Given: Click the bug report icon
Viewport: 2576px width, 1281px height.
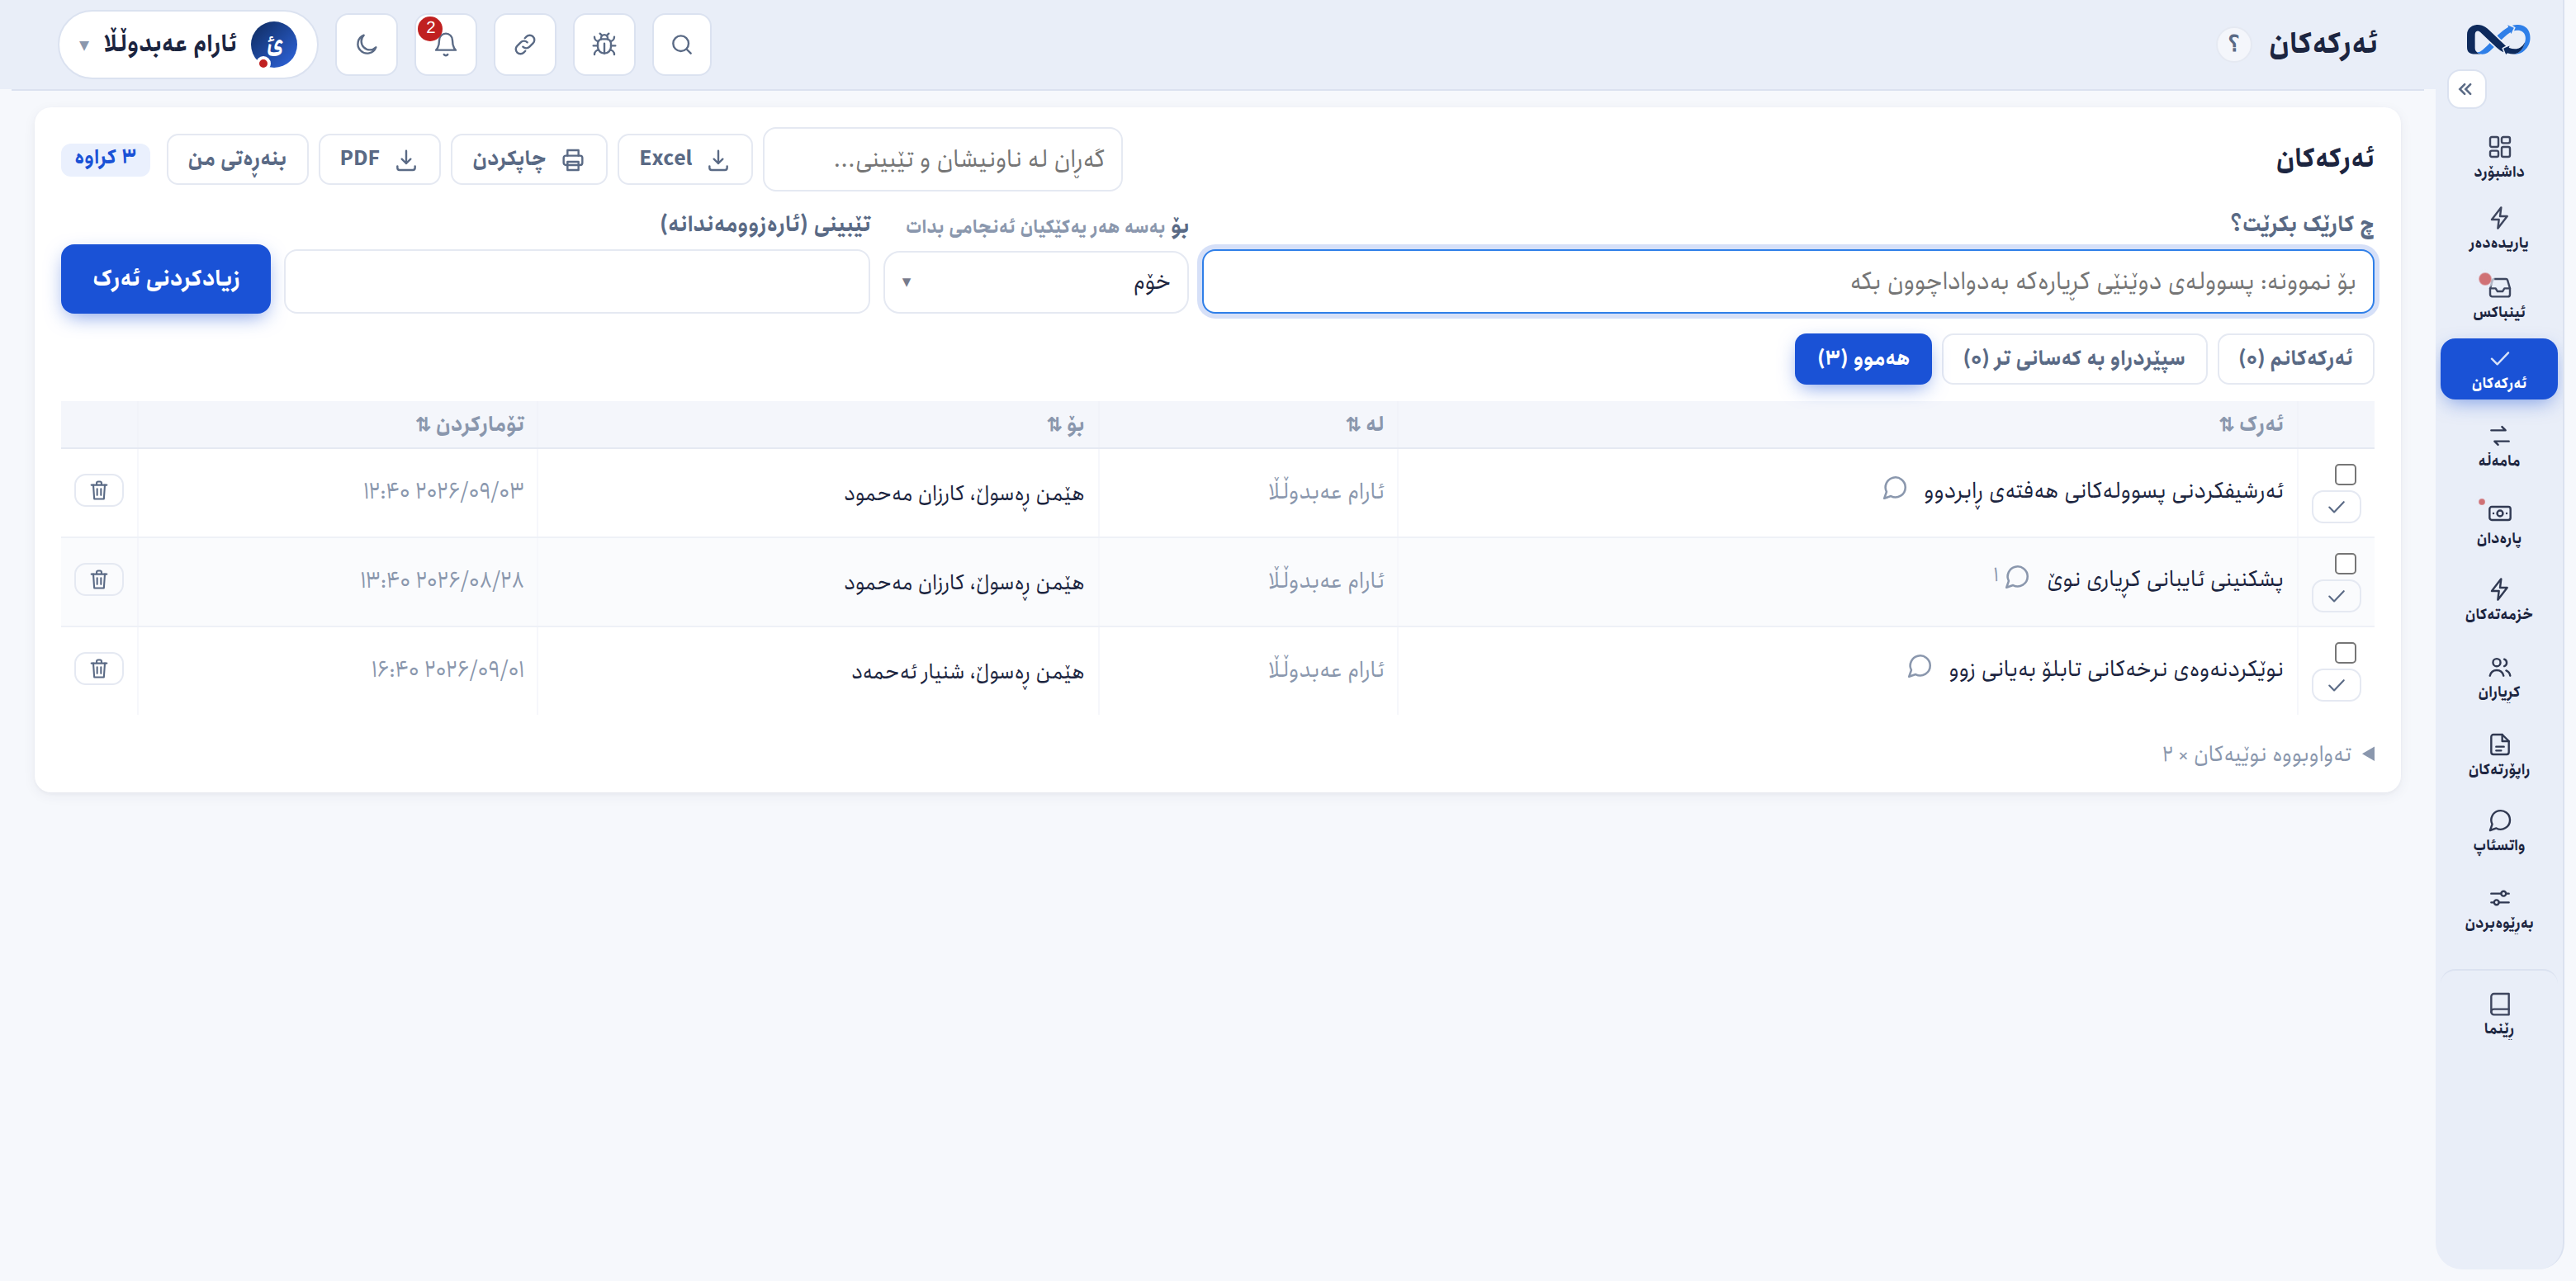Looking at the screenshot, I should (604, 45).
